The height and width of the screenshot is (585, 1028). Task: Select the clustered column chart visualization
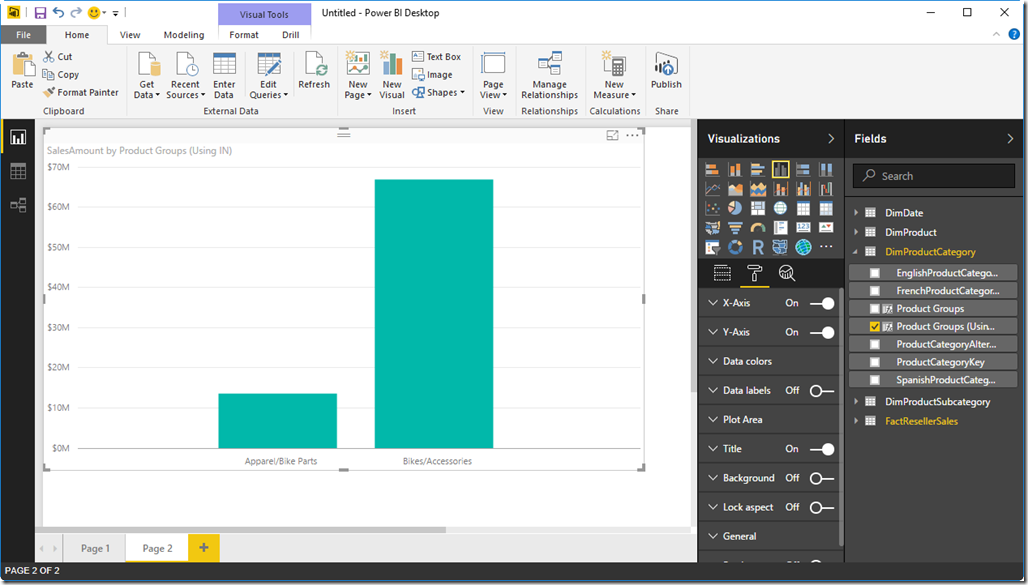(780, 170)
